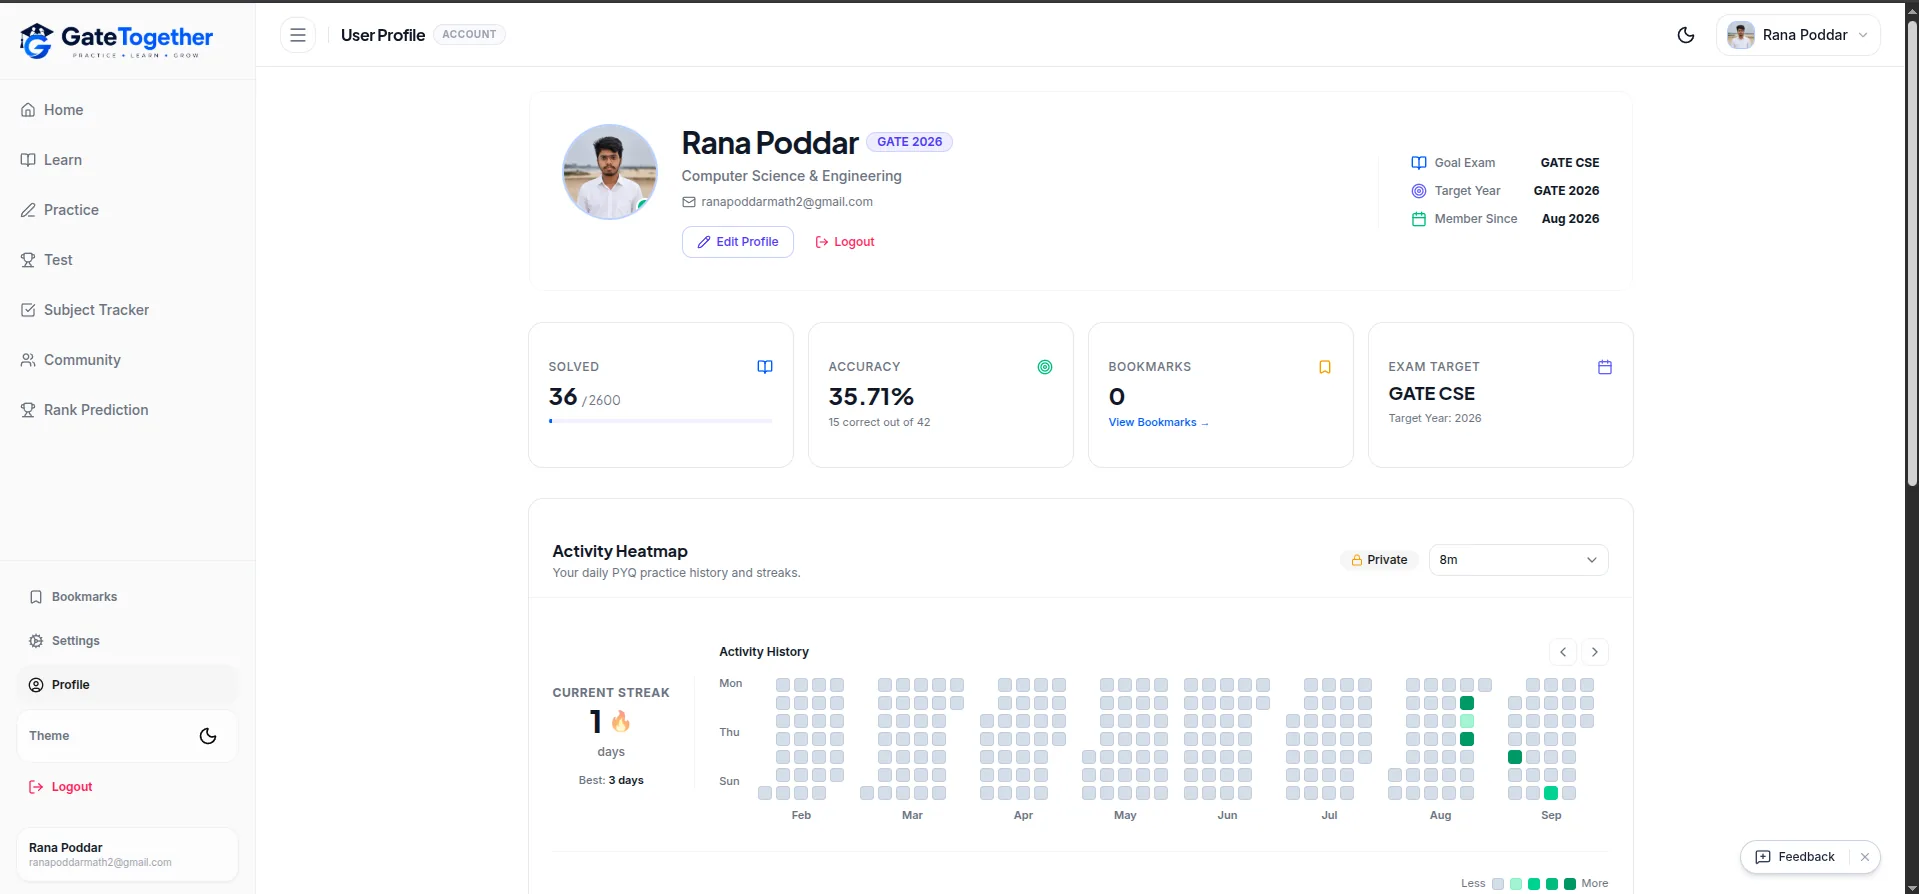This screenshot has height=894, width=1919.
Task: Click the Member Since calendar icon
Action: pos(1418,219)
